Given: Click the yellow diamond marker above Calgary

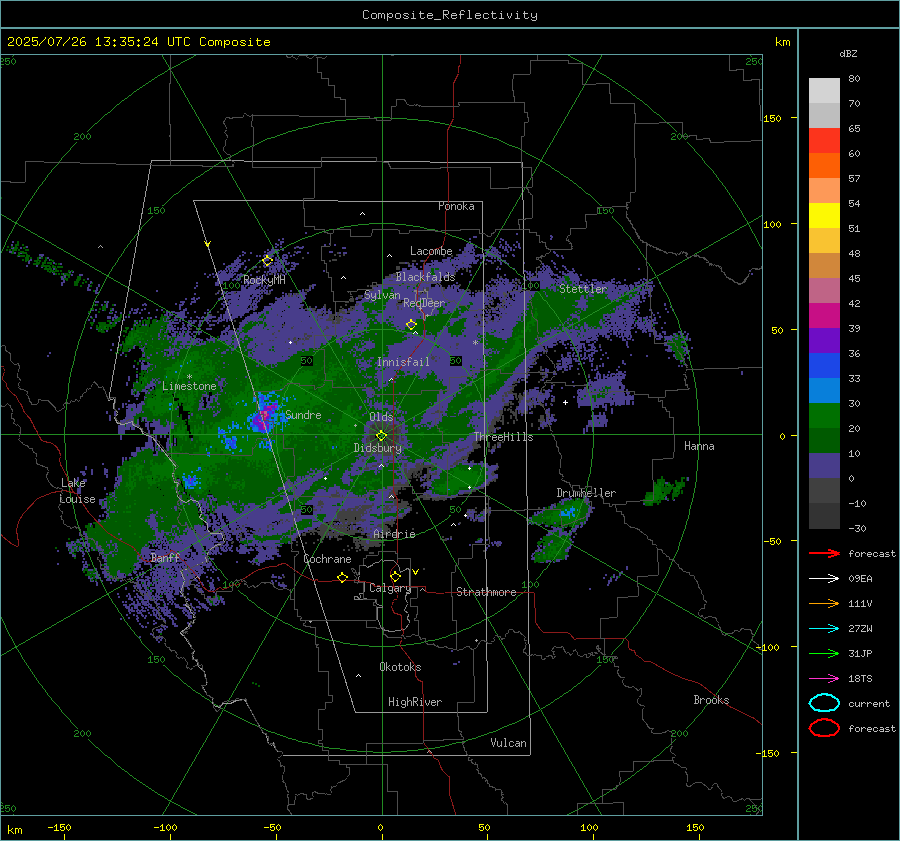Looking at the screenshot, I should (x=395, y=576).
